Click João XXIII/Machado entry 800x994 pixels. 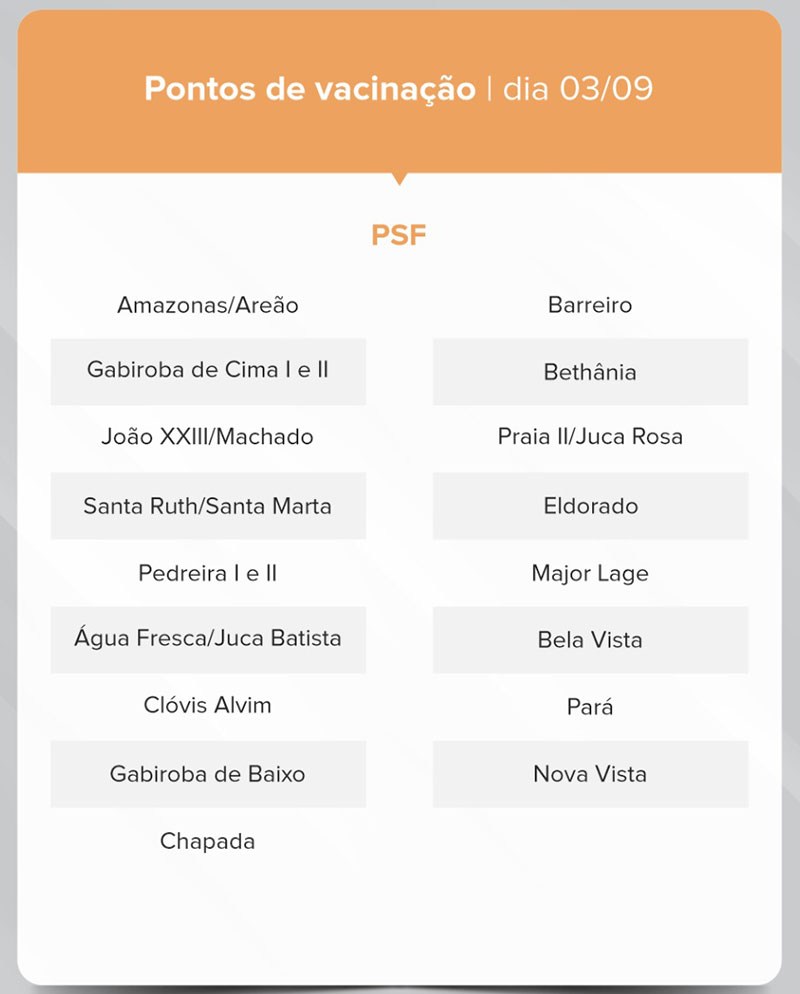tap(208, 437)
